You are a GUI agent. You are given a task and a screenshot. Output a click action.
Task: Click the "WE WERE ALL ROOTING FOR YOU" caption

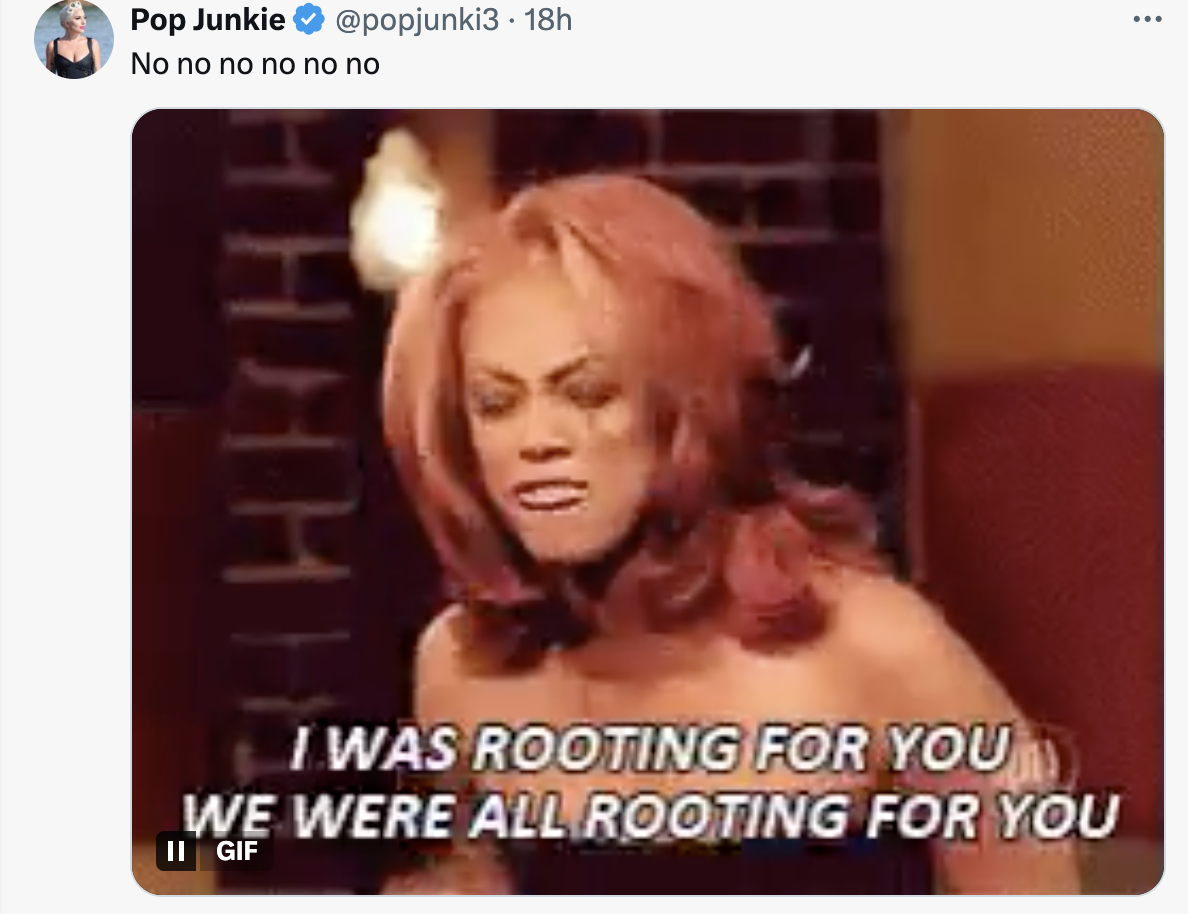tap(650, 815)
